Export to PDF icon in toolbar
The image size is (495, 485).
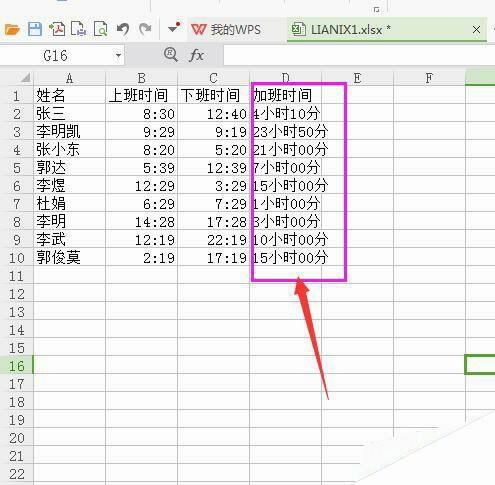(x=57, y=29)
